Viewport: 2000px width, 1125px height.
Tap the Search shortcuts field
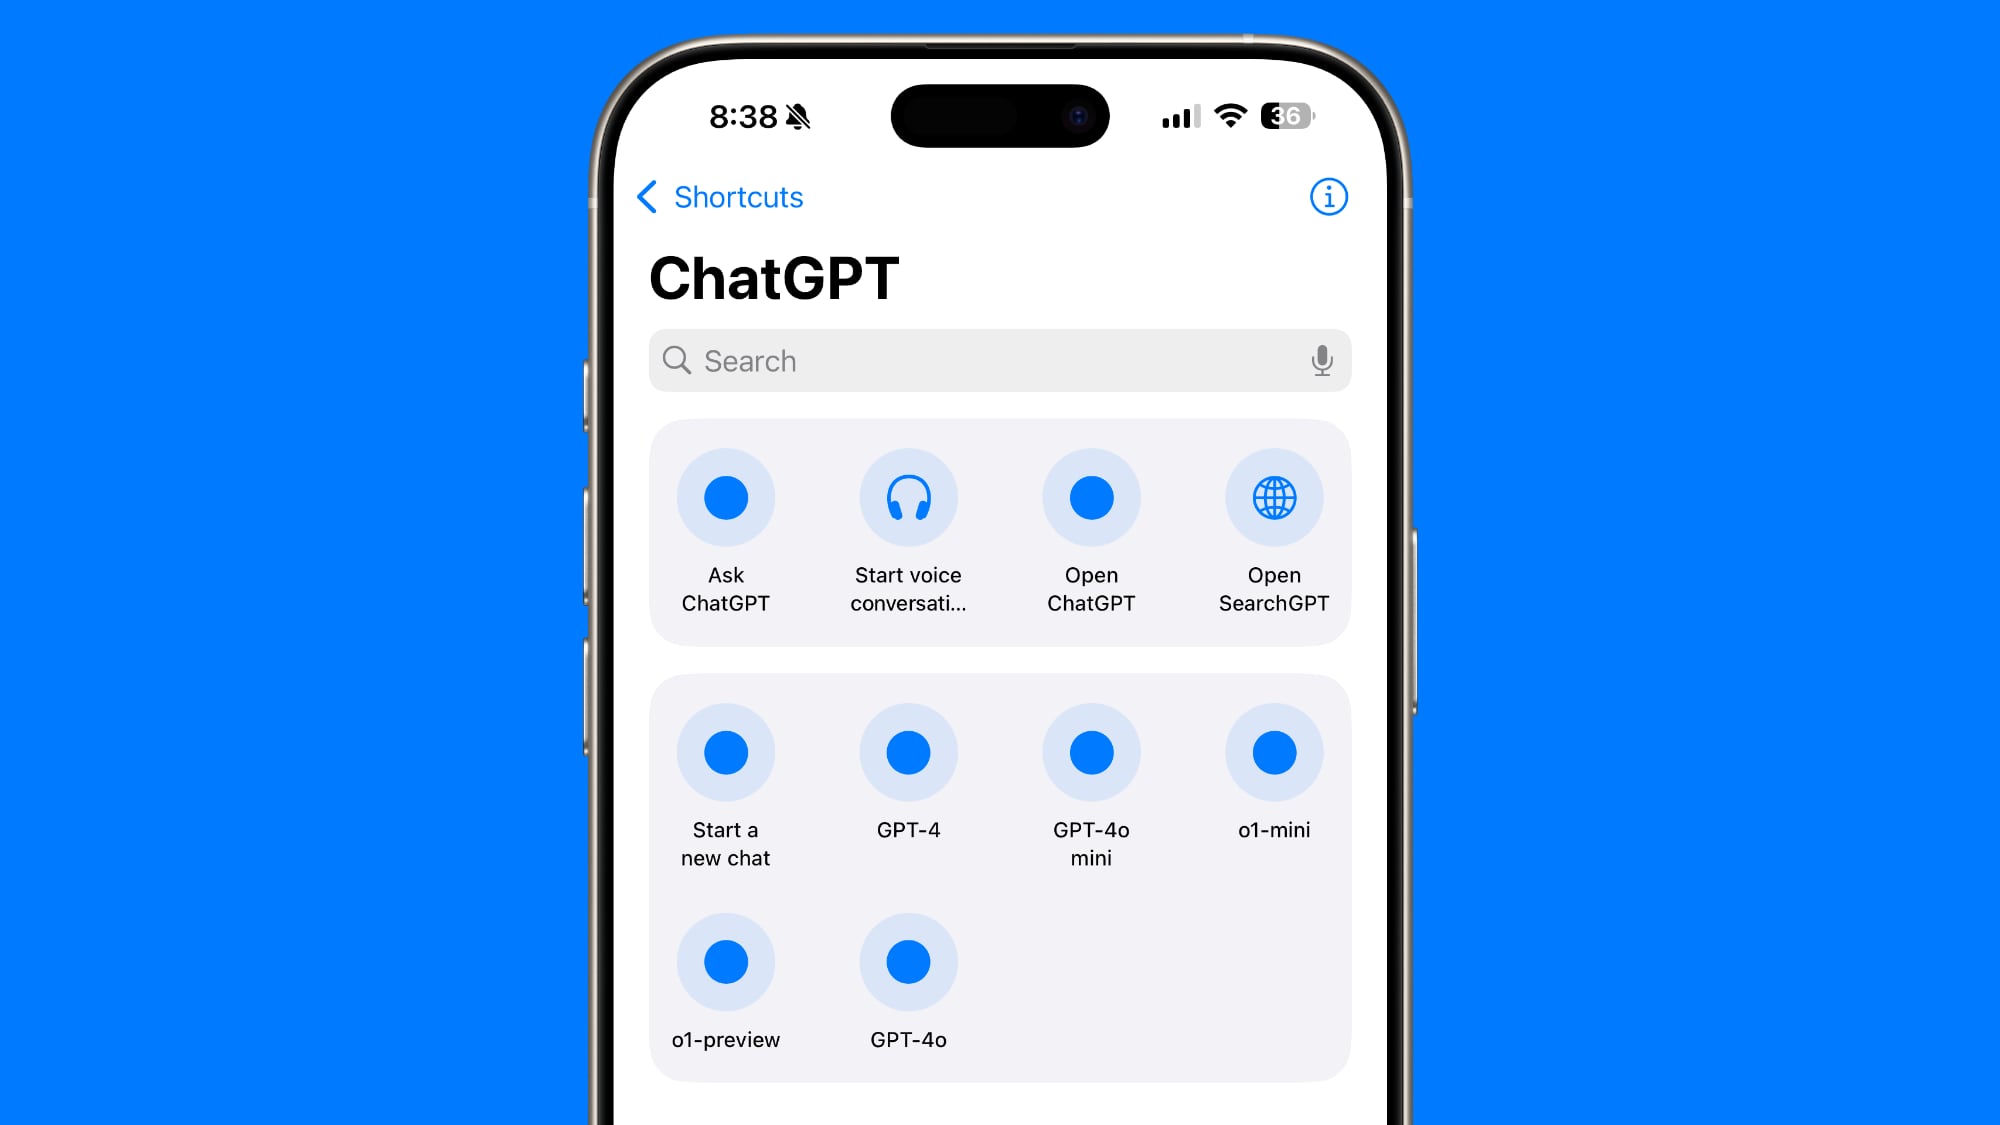tap(999, 360)
